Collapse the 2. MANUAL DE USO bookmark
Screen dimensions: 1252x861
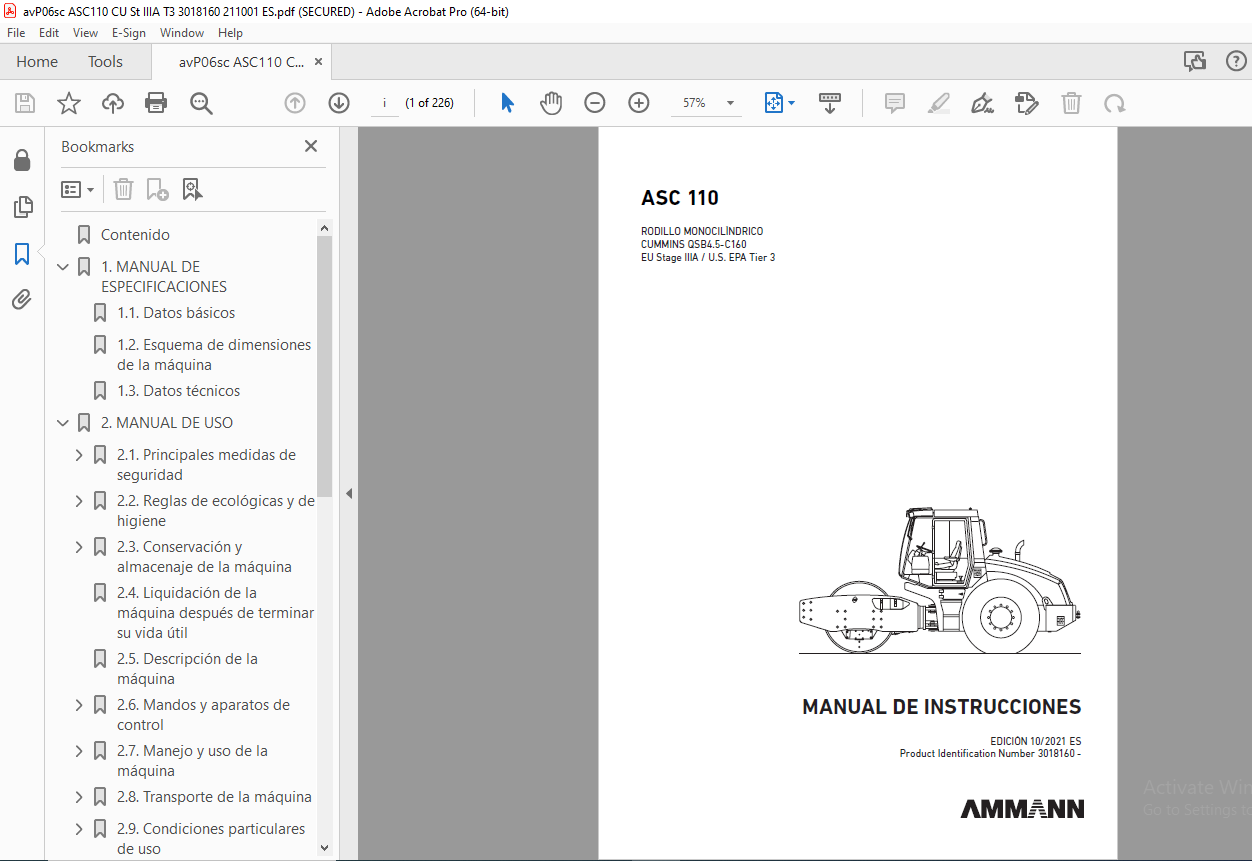63,423
